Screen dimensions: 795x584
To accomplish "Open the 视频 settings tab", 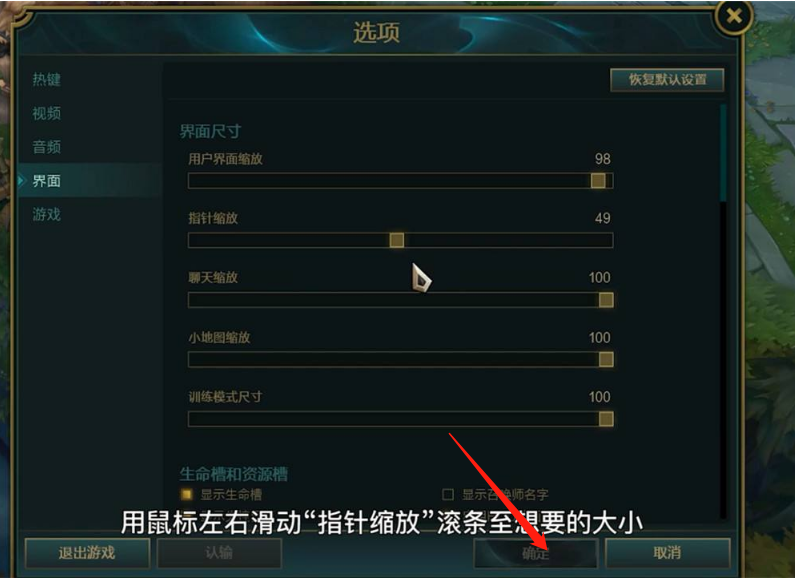I will (47, 113).
